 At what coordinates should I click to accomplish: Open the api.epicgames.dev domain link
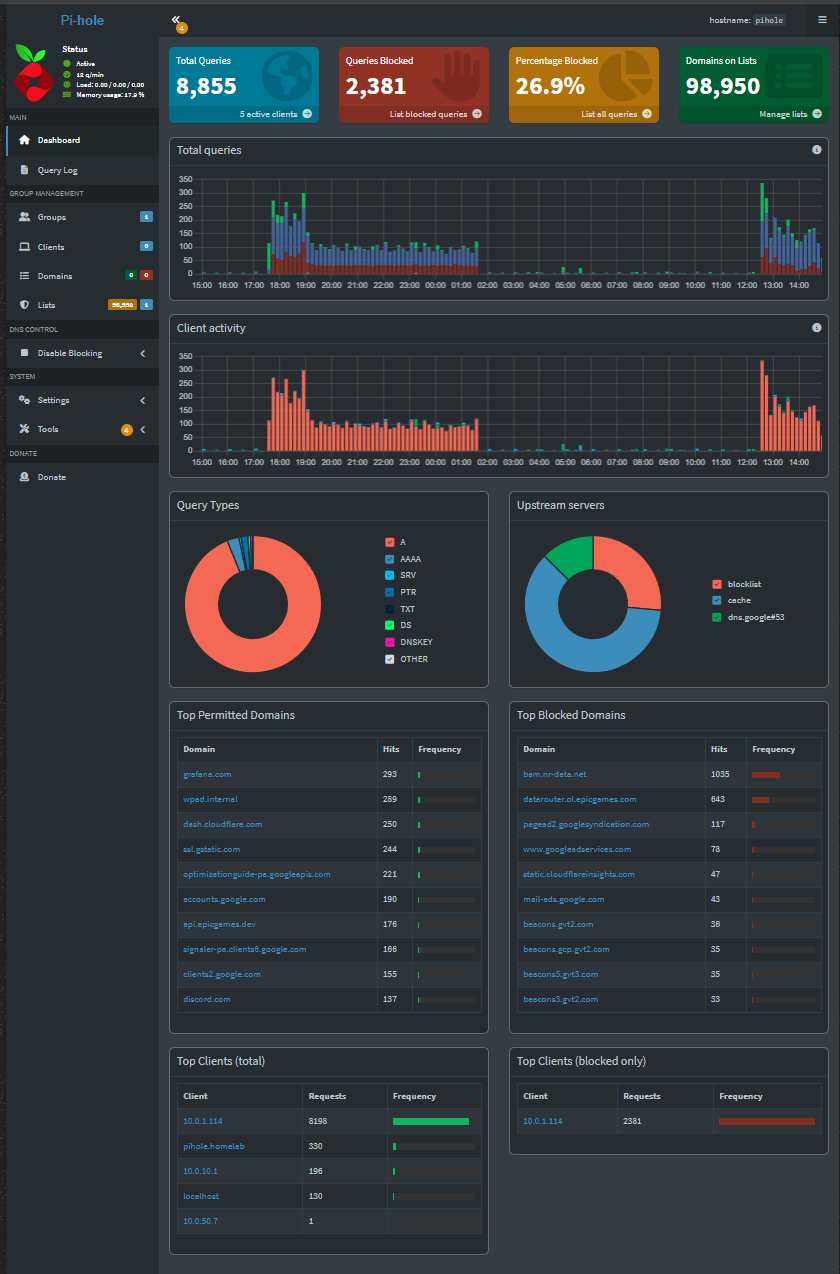point(219,924)
